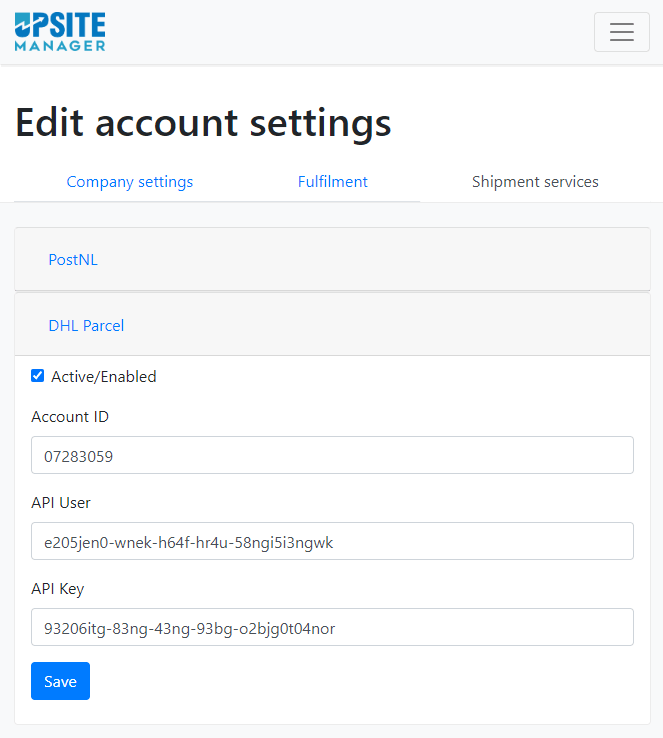Expand the PostNL section
The width and height of the screenshot is (663, 738).
click(x=73, y=260)
